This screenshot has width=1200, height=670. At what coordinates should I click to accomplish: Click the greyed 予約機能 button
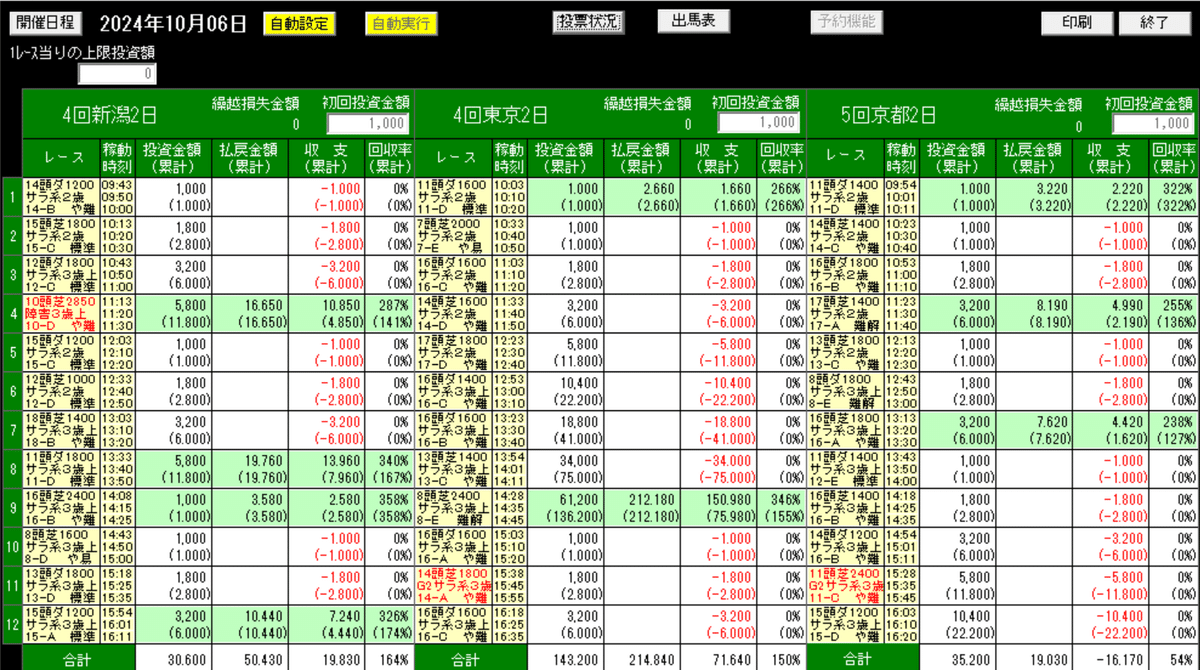pos(845,21)
